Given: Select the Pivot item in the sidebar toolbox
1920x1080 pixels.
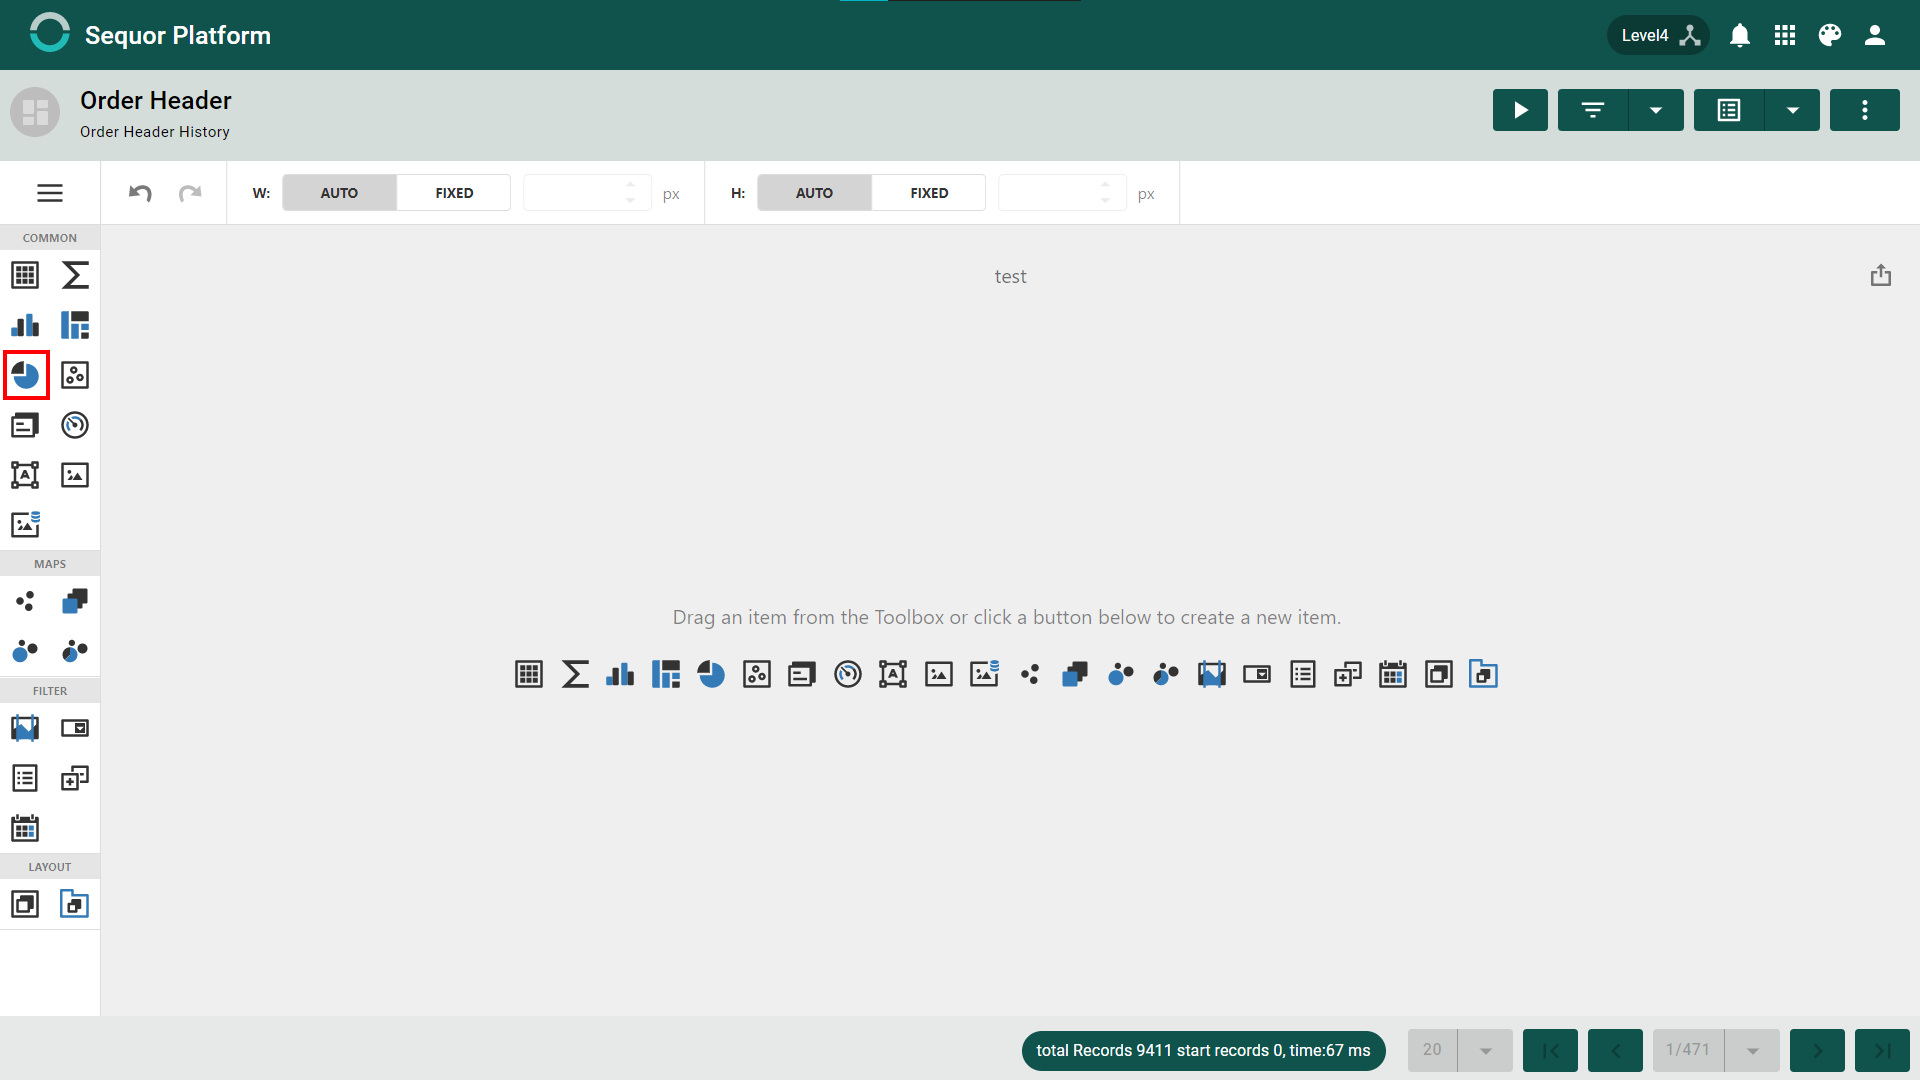Looking at the screenshot, I should pos(75,275).
